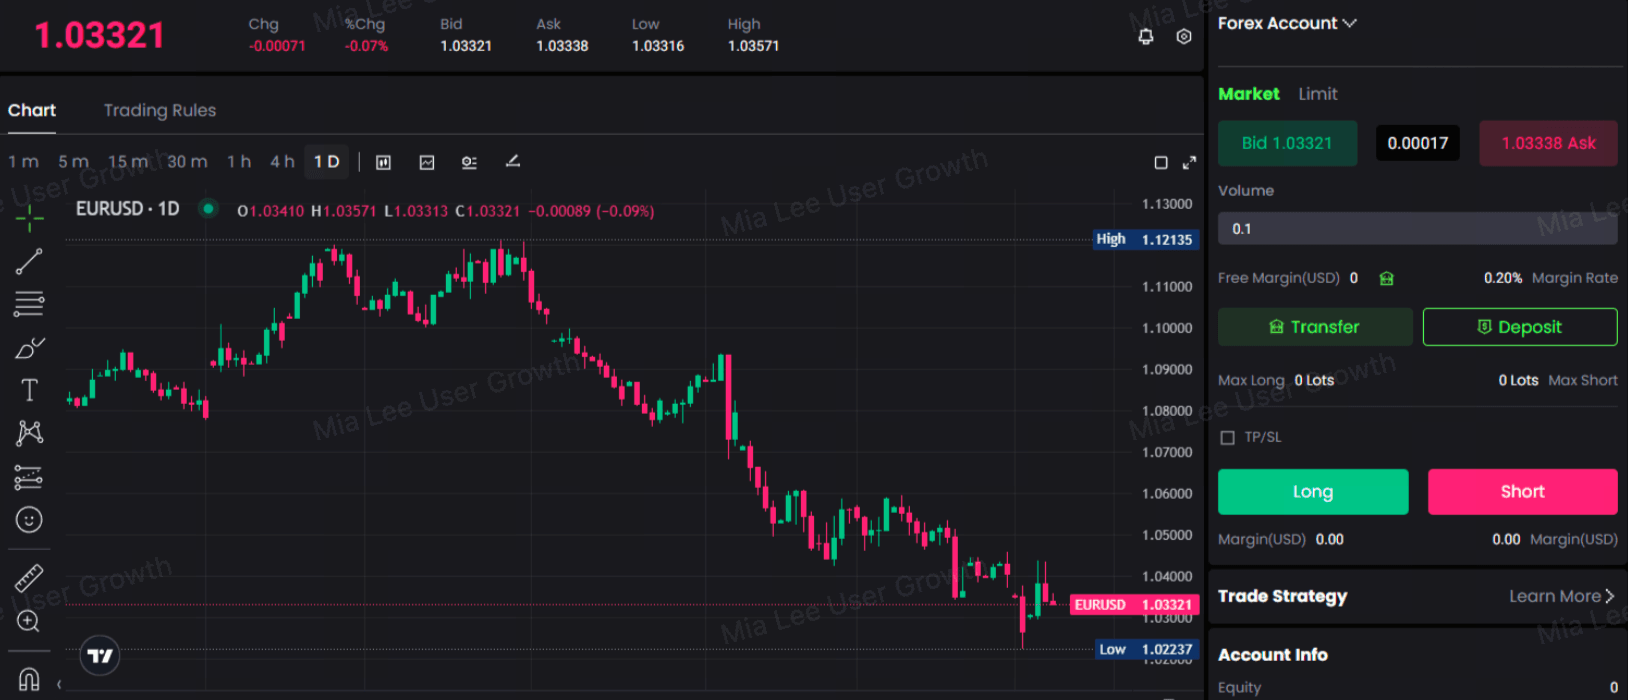Switch to the Trading Rules tab
Image resolution: width=1628 pixels, height=700 pixels.
click(x=160, y=110)
